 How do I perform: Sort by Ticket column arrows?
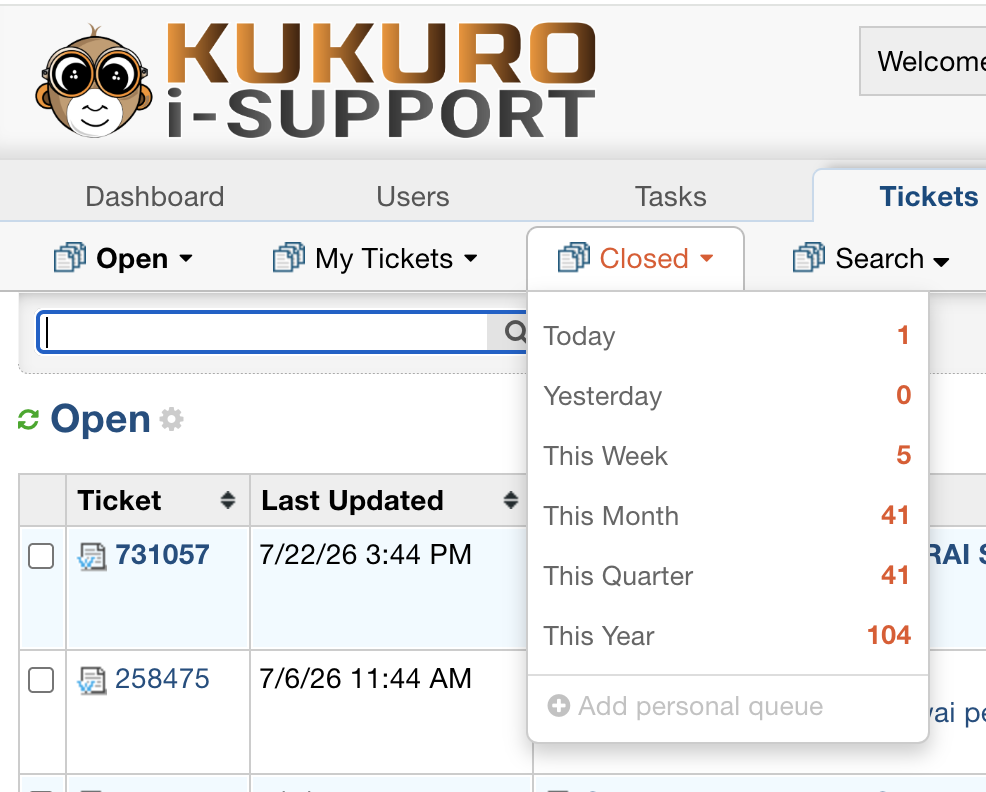click(x=228, y=501)
